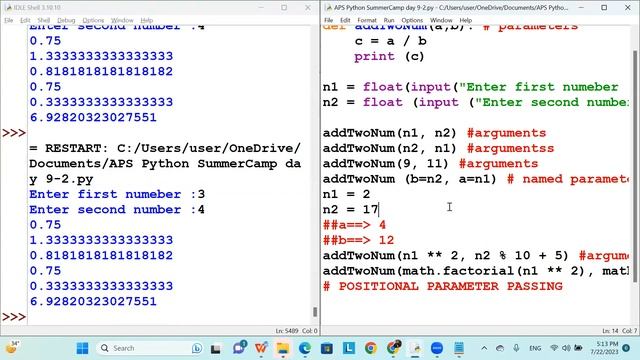Open the battery status tray icon
The image size is (640, 360).
(578, 348)
